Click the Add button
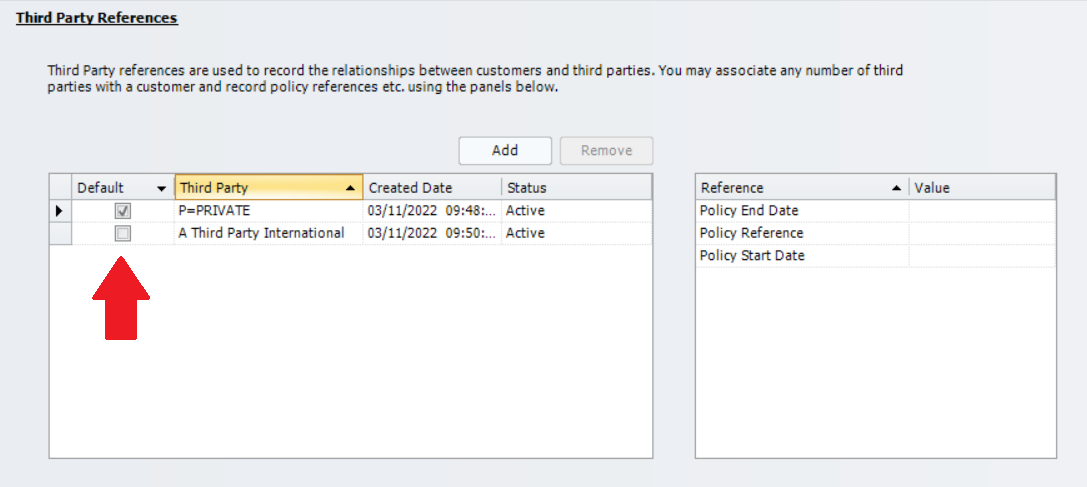Screen dimensions: 1087x487 click(x=505, y=151)
